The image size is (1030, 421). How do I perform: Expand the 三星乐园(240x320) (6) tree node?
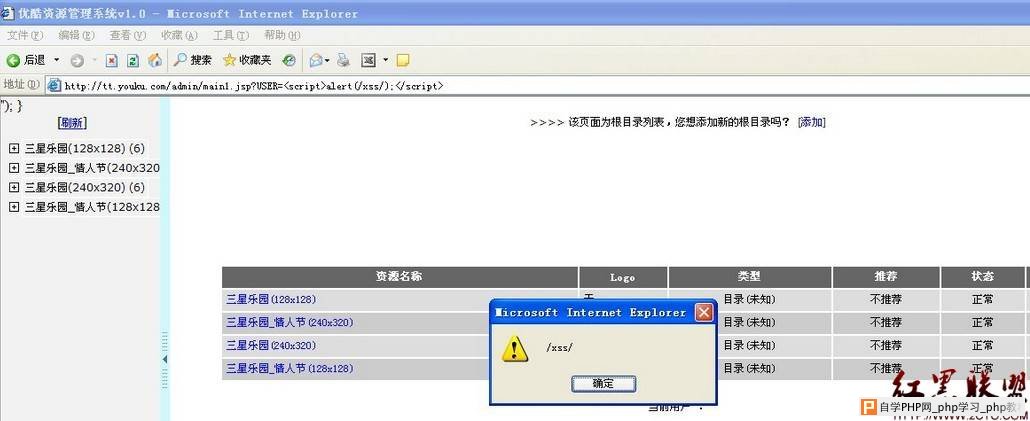coord(14,187)
